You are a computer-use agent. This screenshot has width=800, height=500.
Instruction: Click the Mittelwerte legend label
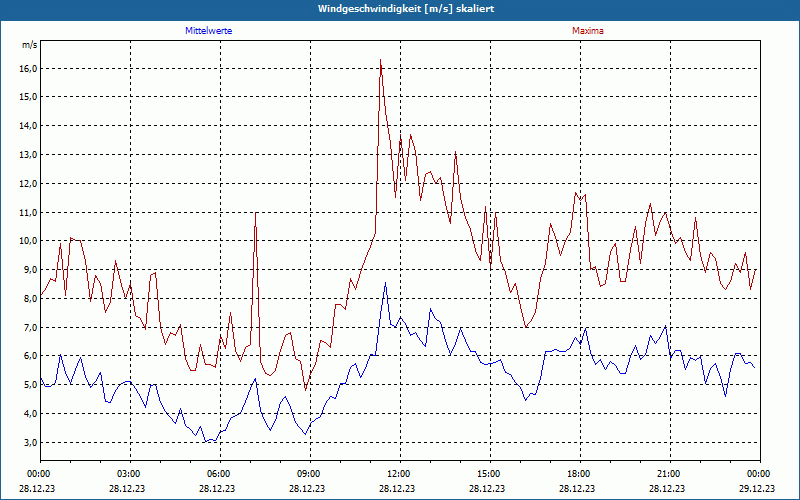tap(208, 31)
